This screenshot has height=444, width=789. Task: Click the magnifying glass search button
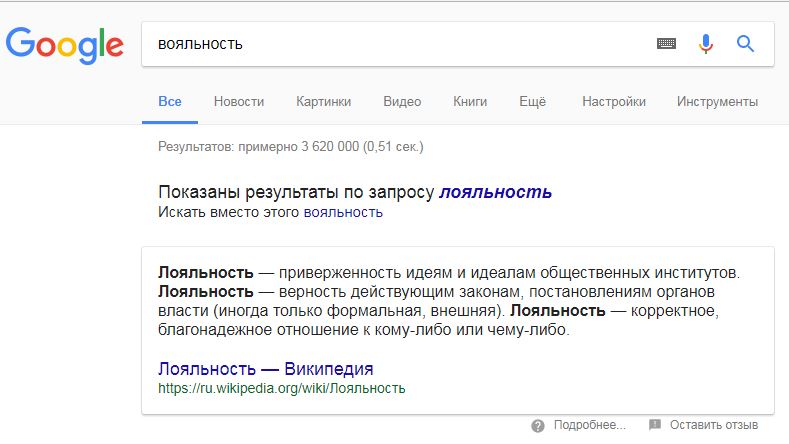745,44
